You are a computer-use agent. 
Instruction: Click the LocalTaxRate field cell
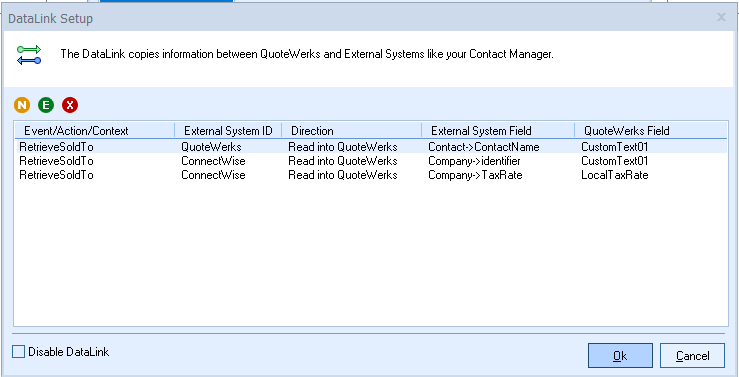click(615, 175)
